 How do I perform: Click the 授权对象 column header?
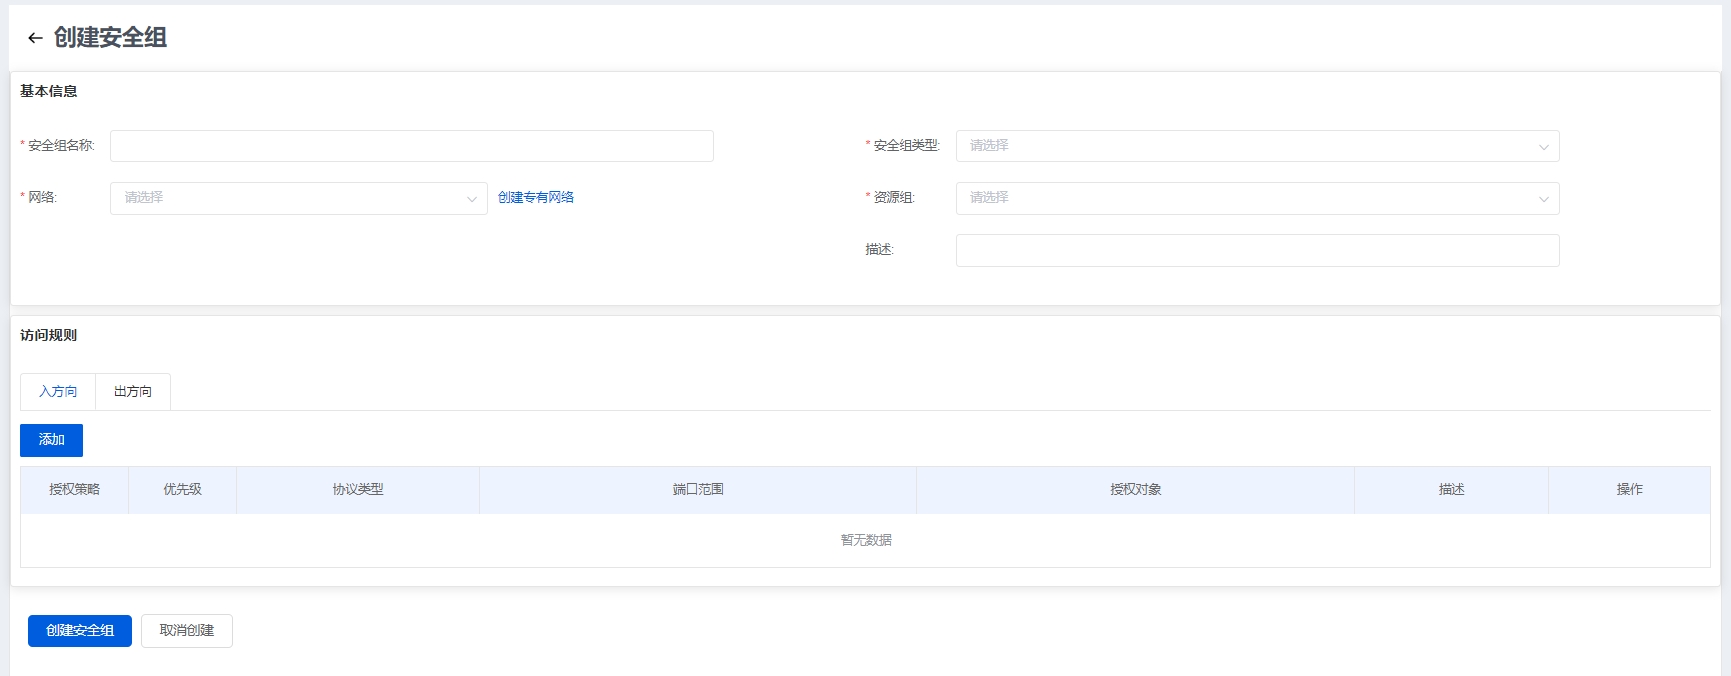[x=1136, y=490]
